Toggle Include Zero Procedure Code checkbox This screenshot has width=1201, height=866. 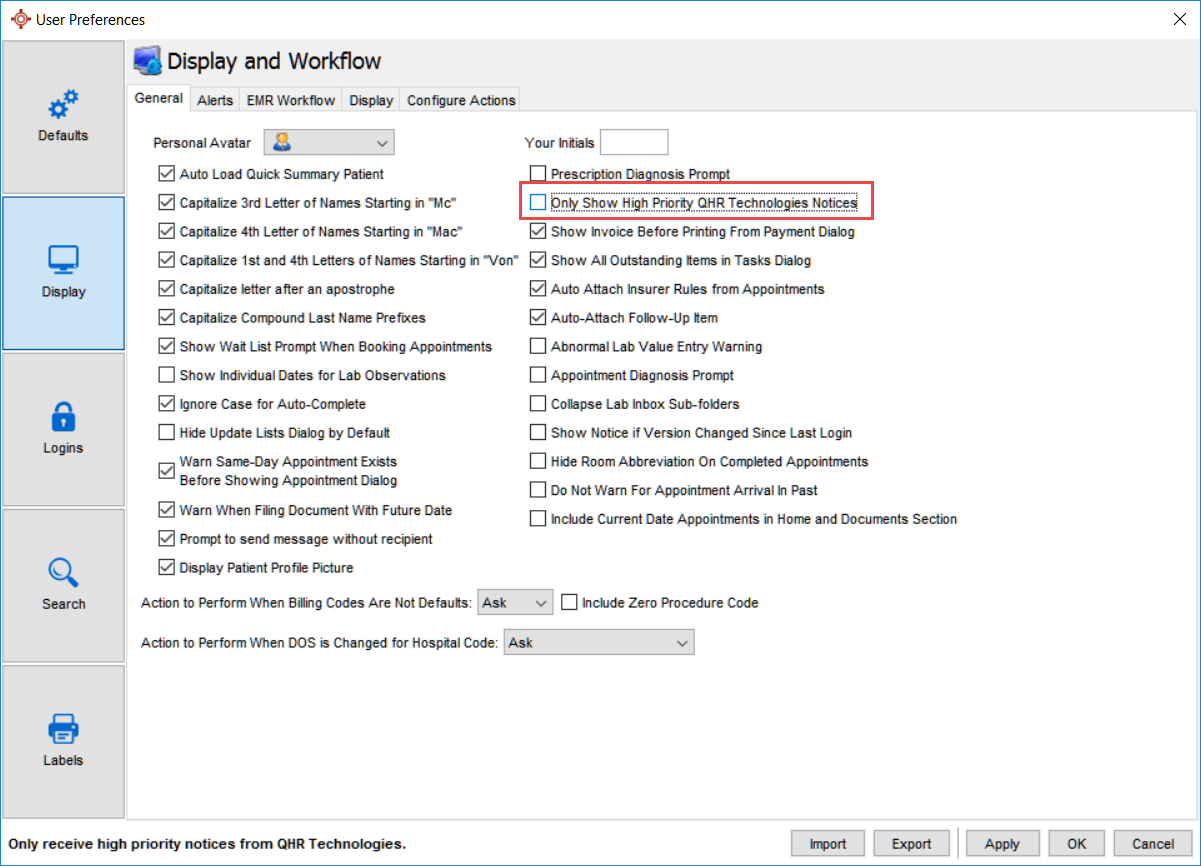point(570,603)
